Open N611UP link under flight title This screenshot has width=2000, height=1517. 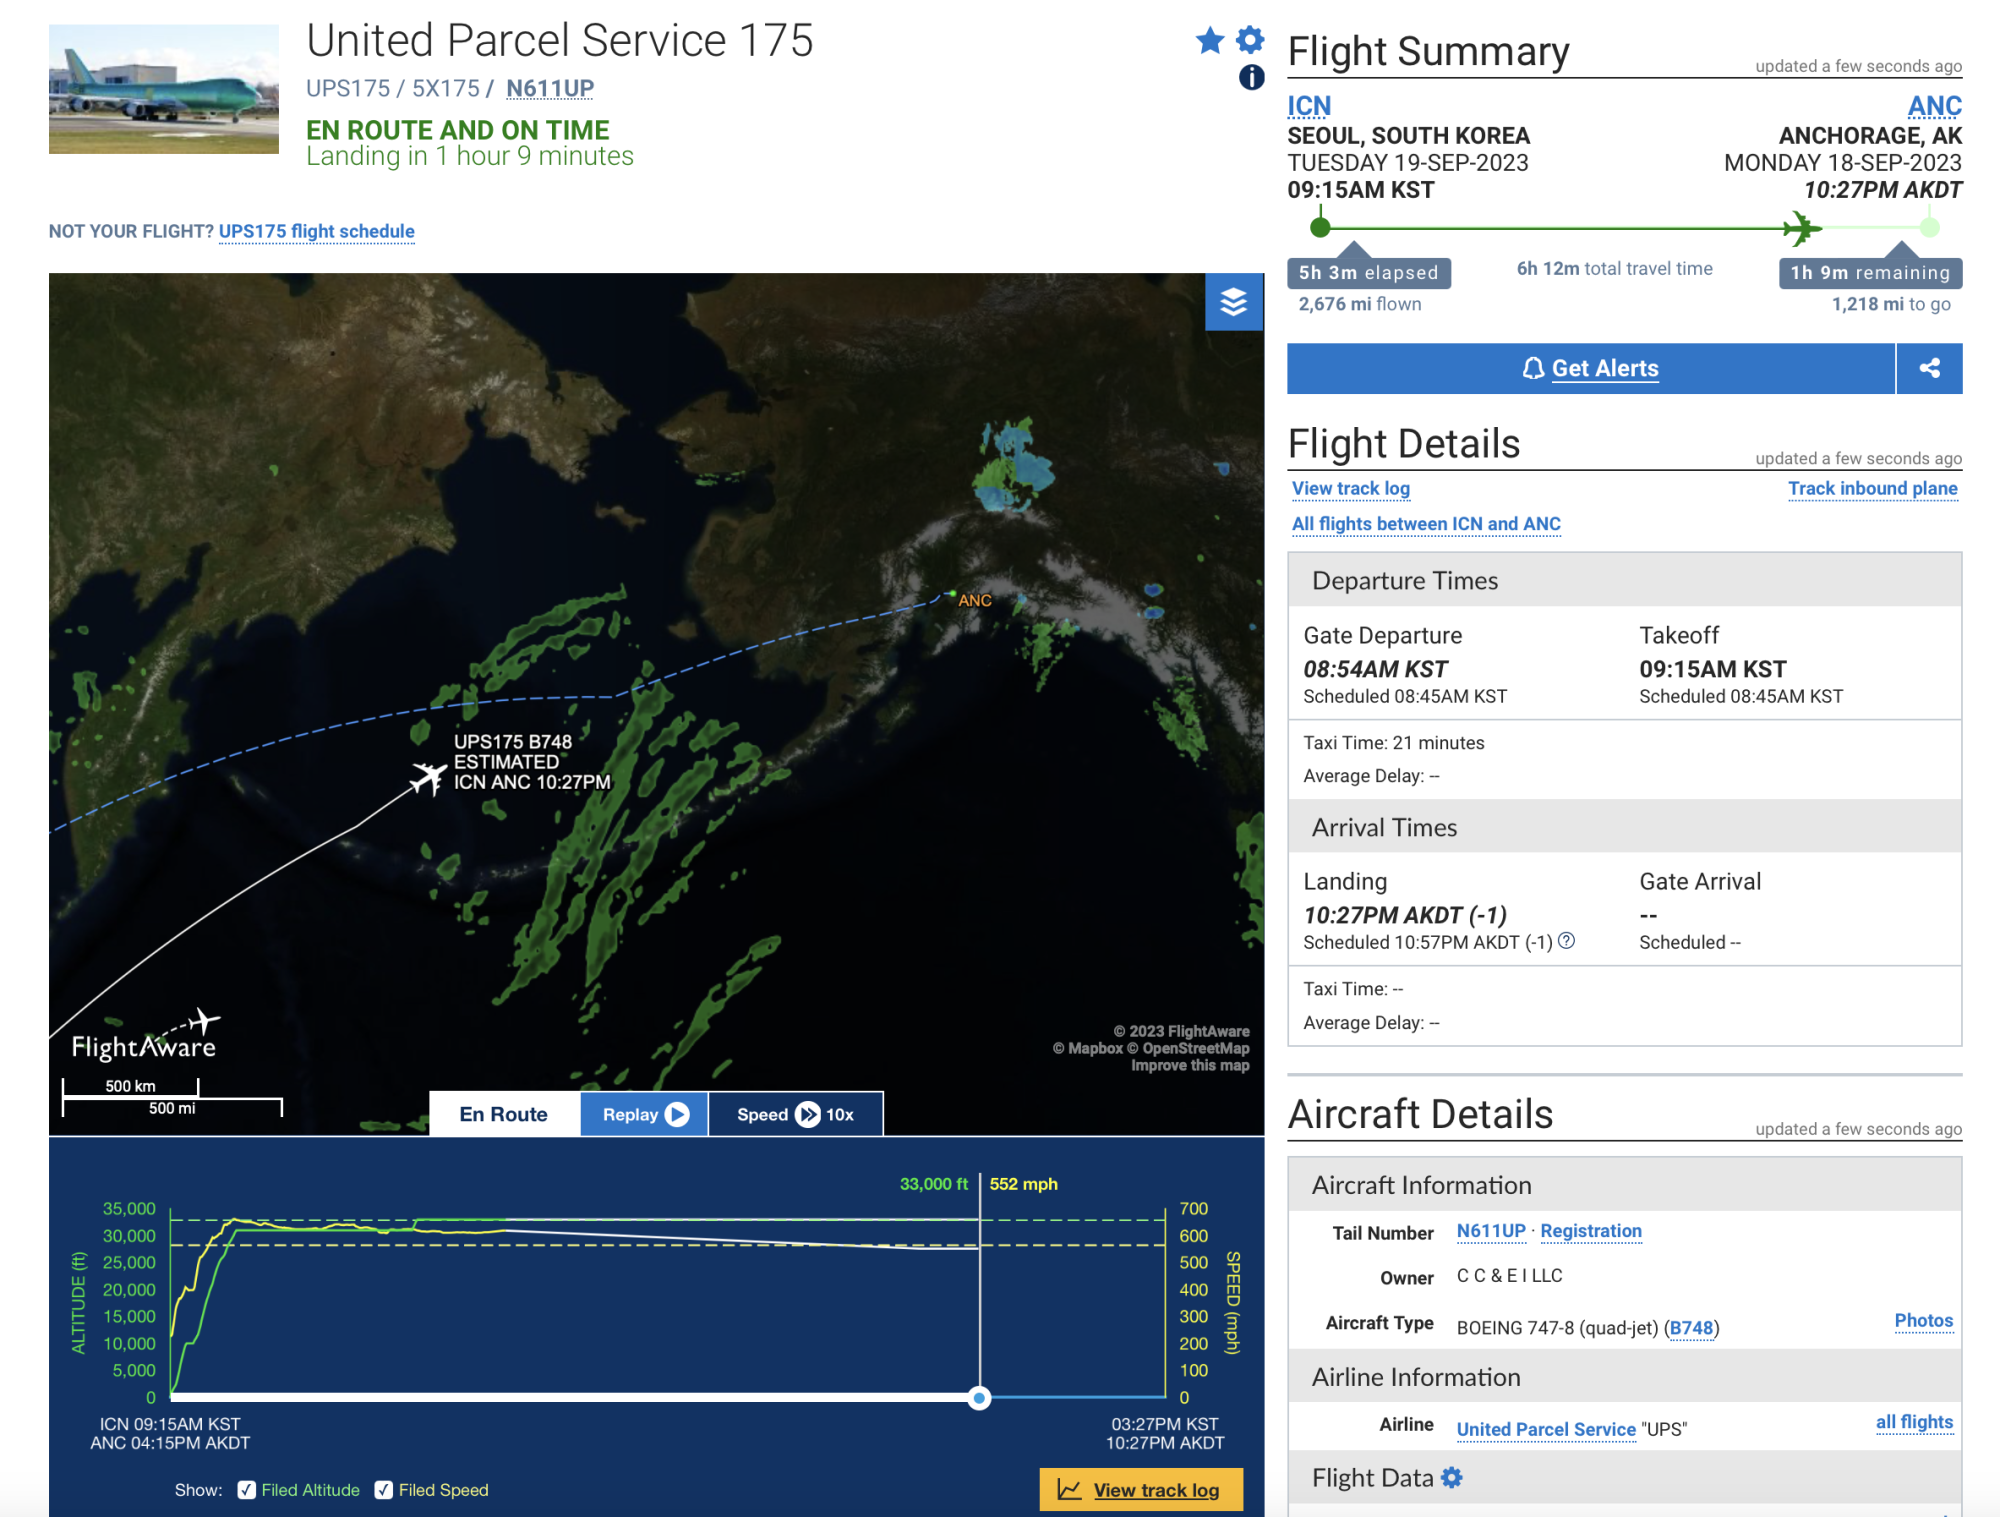pyautogui.click(x=550, y=88)
